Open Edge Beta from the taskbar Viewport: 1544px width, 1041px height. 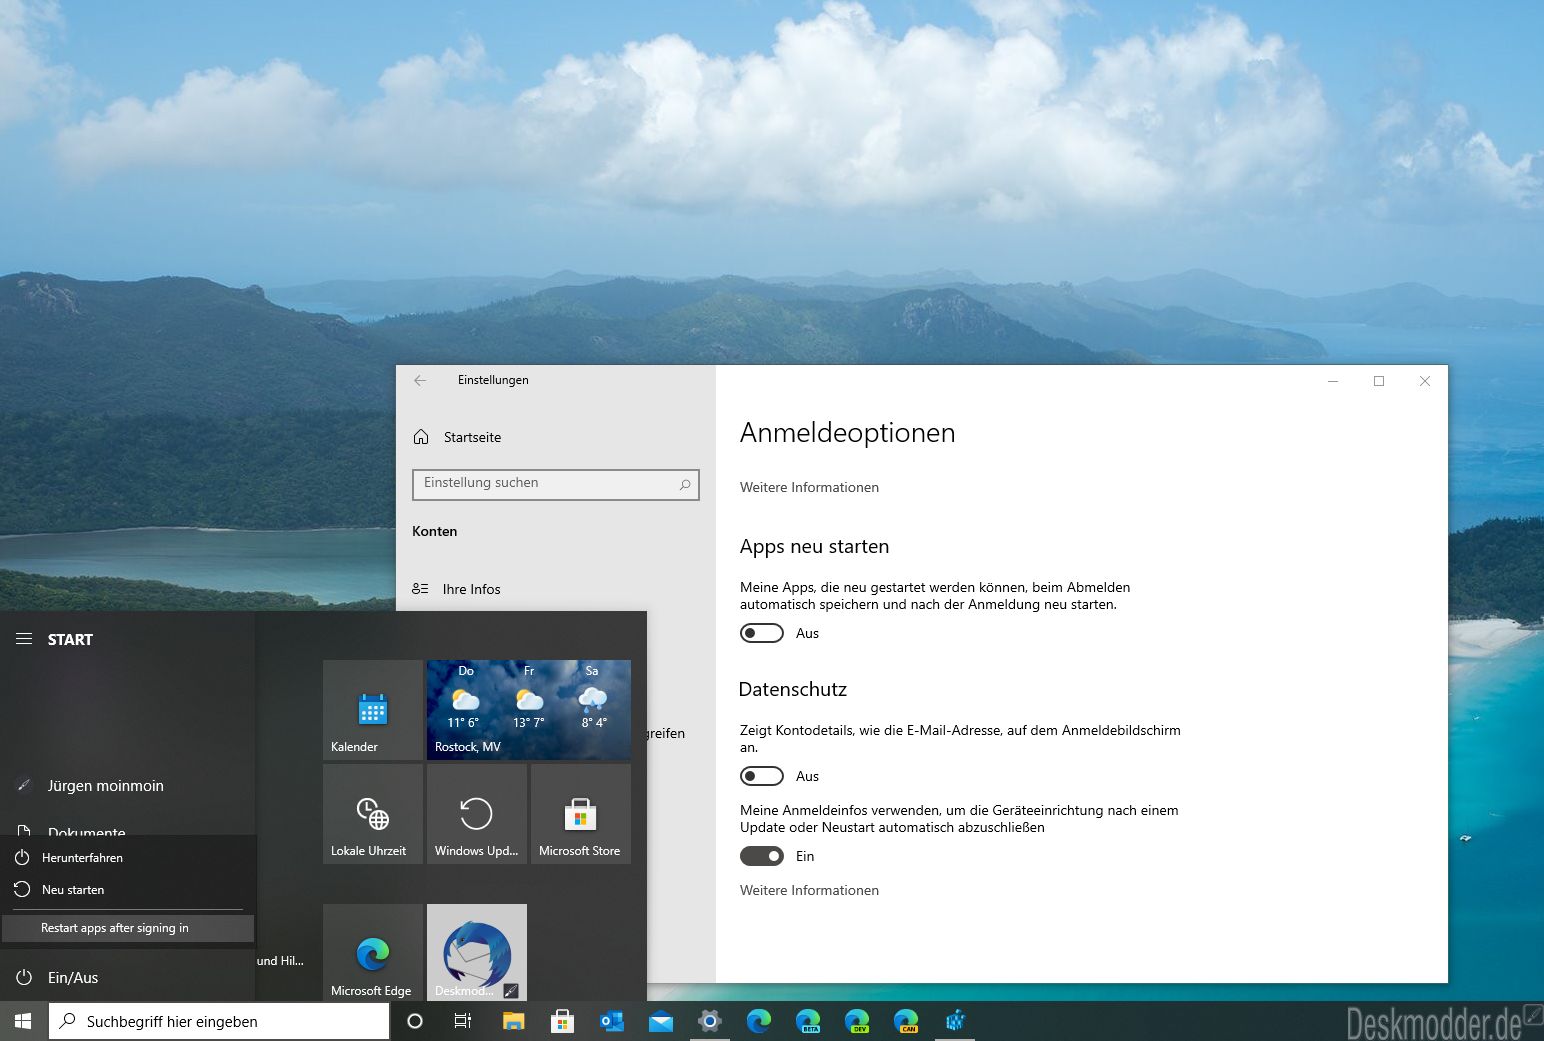point(808,1021)
